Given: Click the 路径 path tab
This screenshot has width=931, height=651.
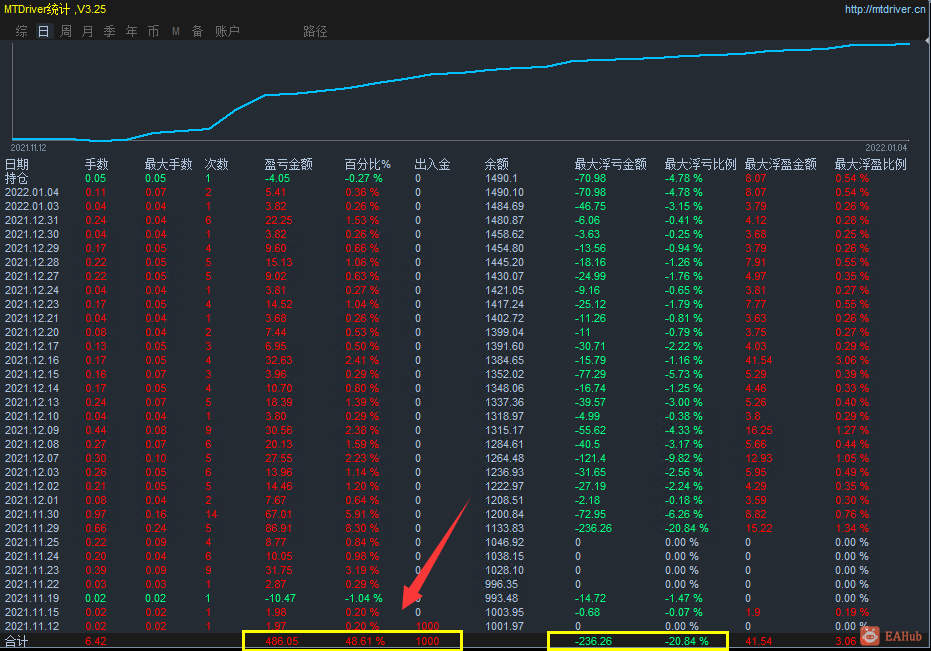Looking at the screenshot, I should pyautogui.click(x=315, y=31).
